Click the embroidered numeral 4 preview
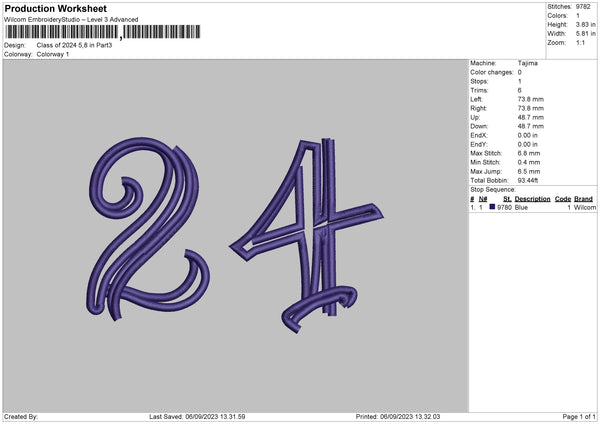The height and width of the screenshot is (424, 600). (306, 235)
